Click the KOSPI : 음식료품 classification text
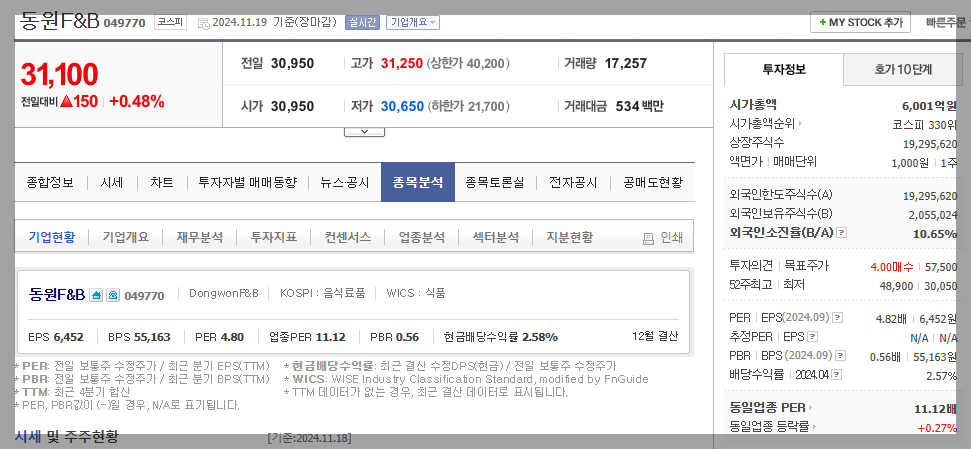 tap(323, 293)
